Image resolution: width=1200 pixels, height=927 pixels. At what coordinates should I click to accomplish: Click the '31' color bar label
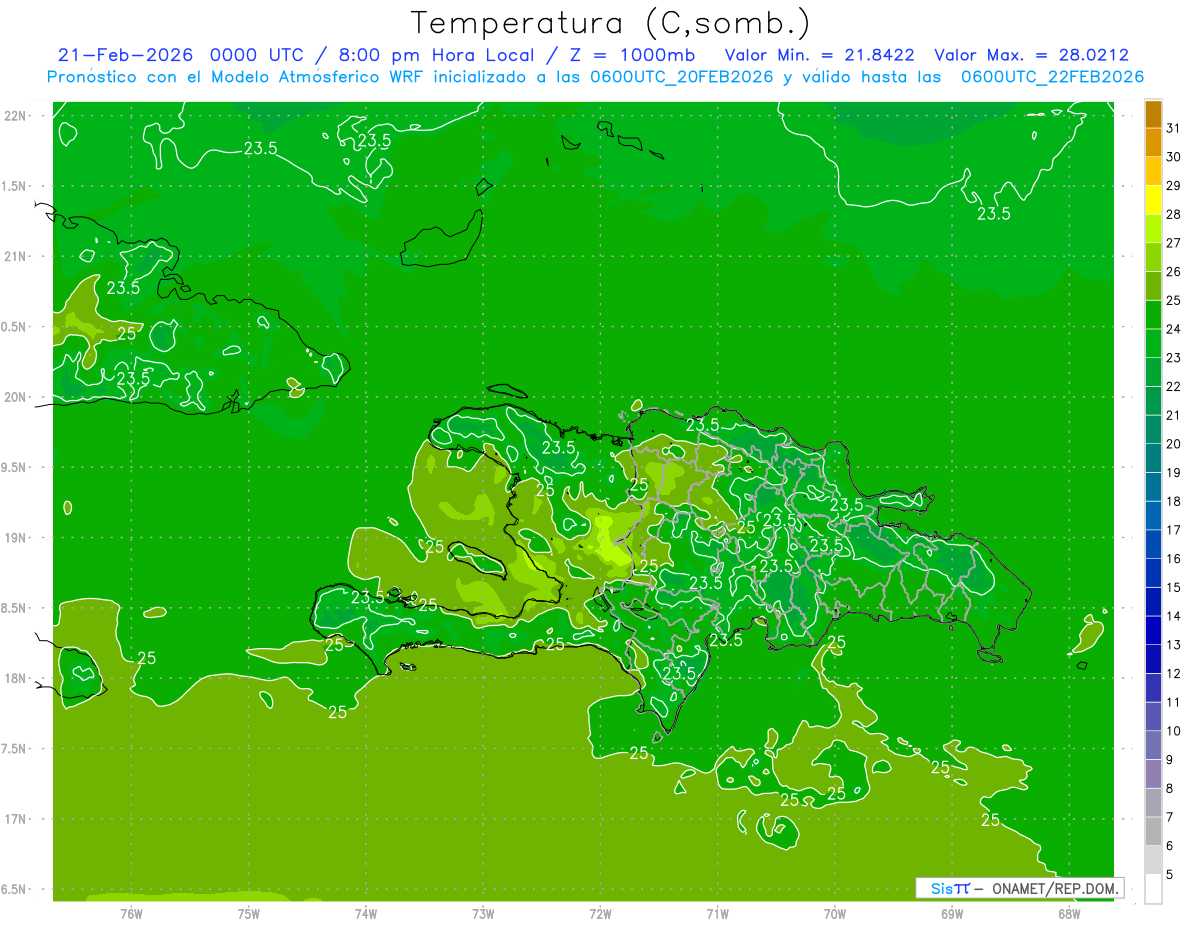[1174, 128]
